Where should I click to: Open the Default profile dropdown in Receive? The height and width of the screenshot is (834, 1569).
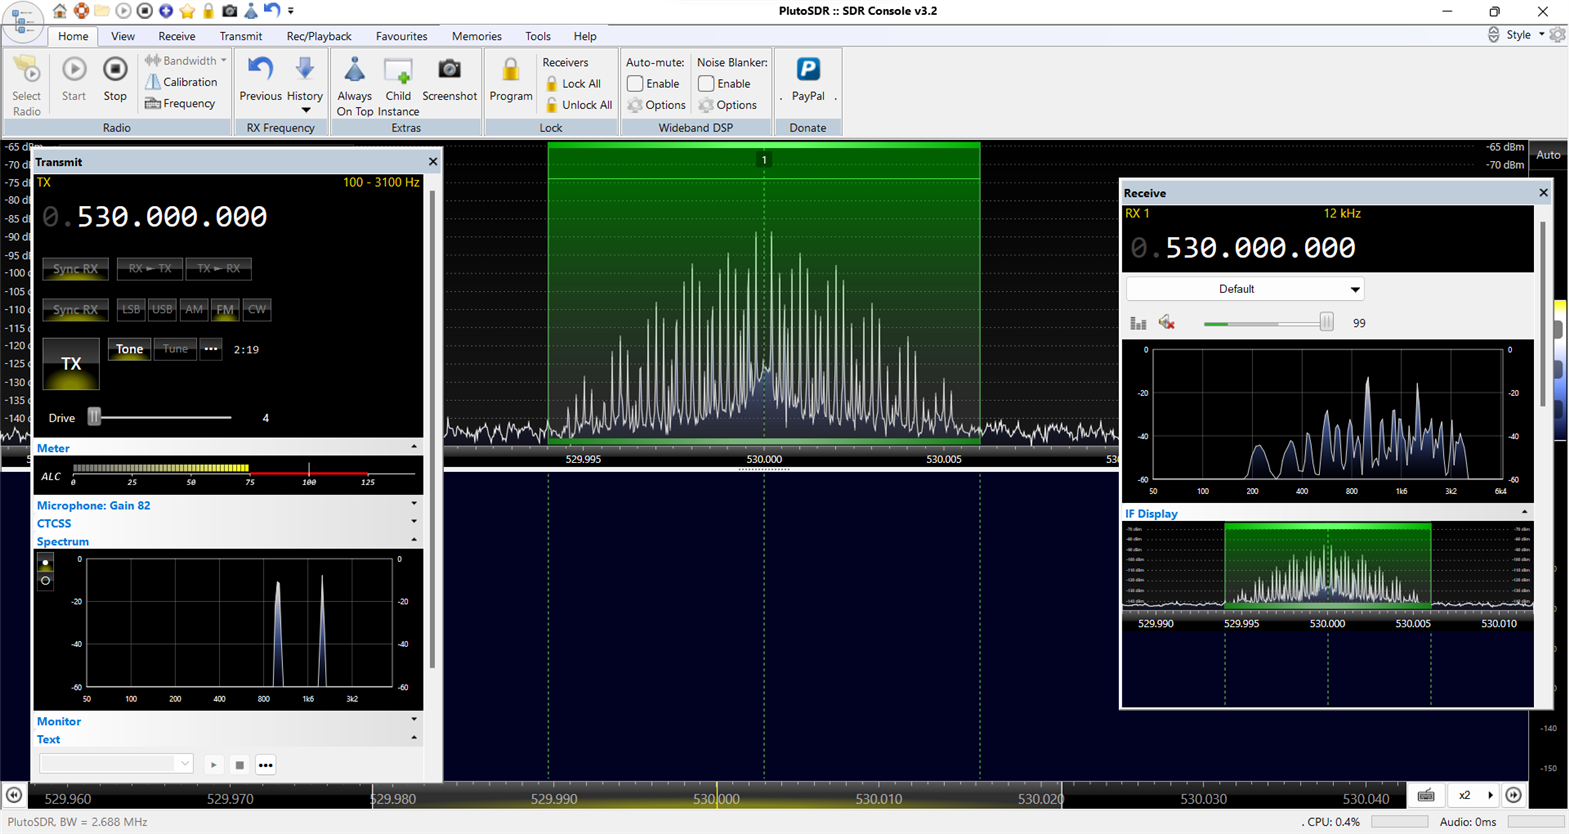click(x=1244, y=289)
